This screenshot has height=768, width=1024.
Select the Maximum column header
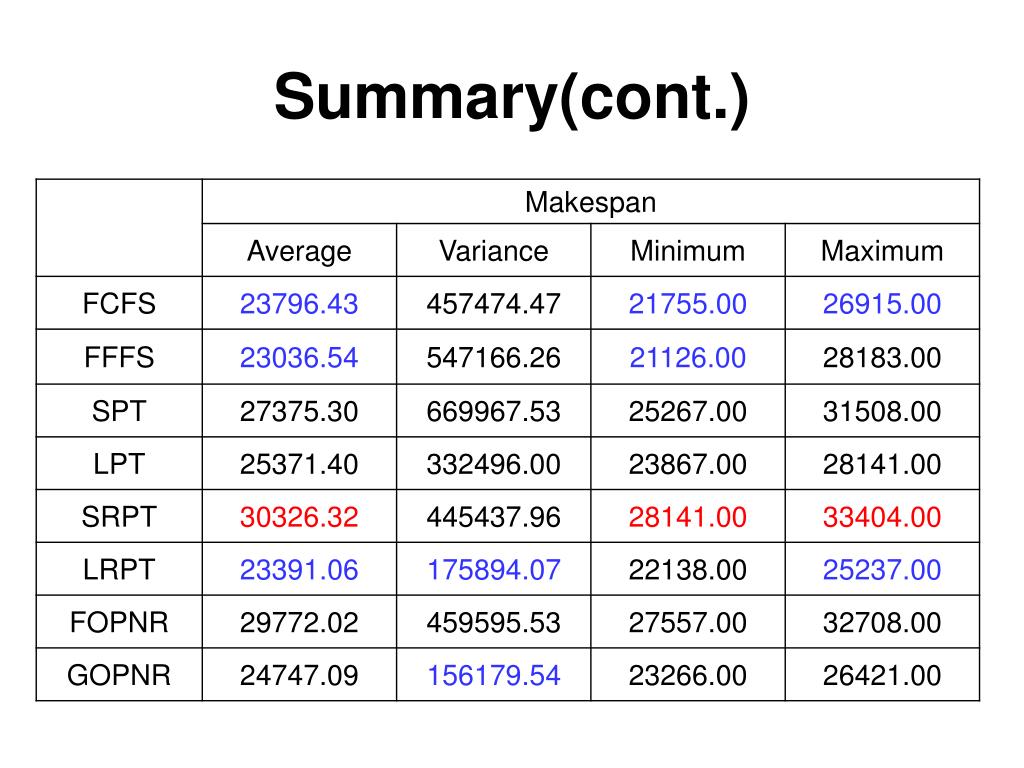click(882, 251)
